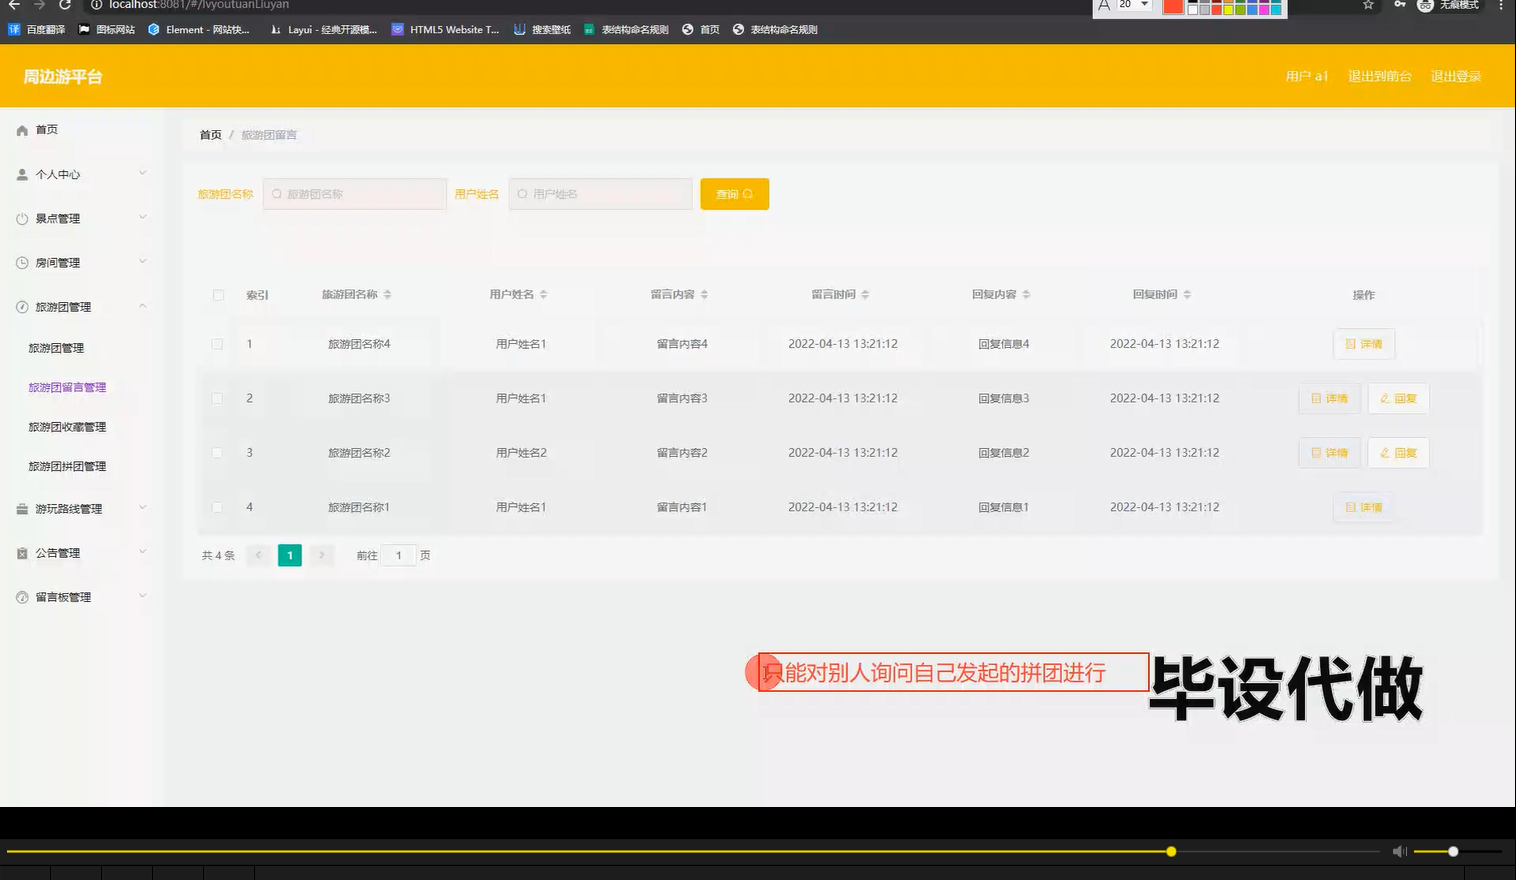The height and width of the screenshot is (880, 1516).
Task: Click the icon beside 旅游团管理 parent menu
Action: click(22, 307)
